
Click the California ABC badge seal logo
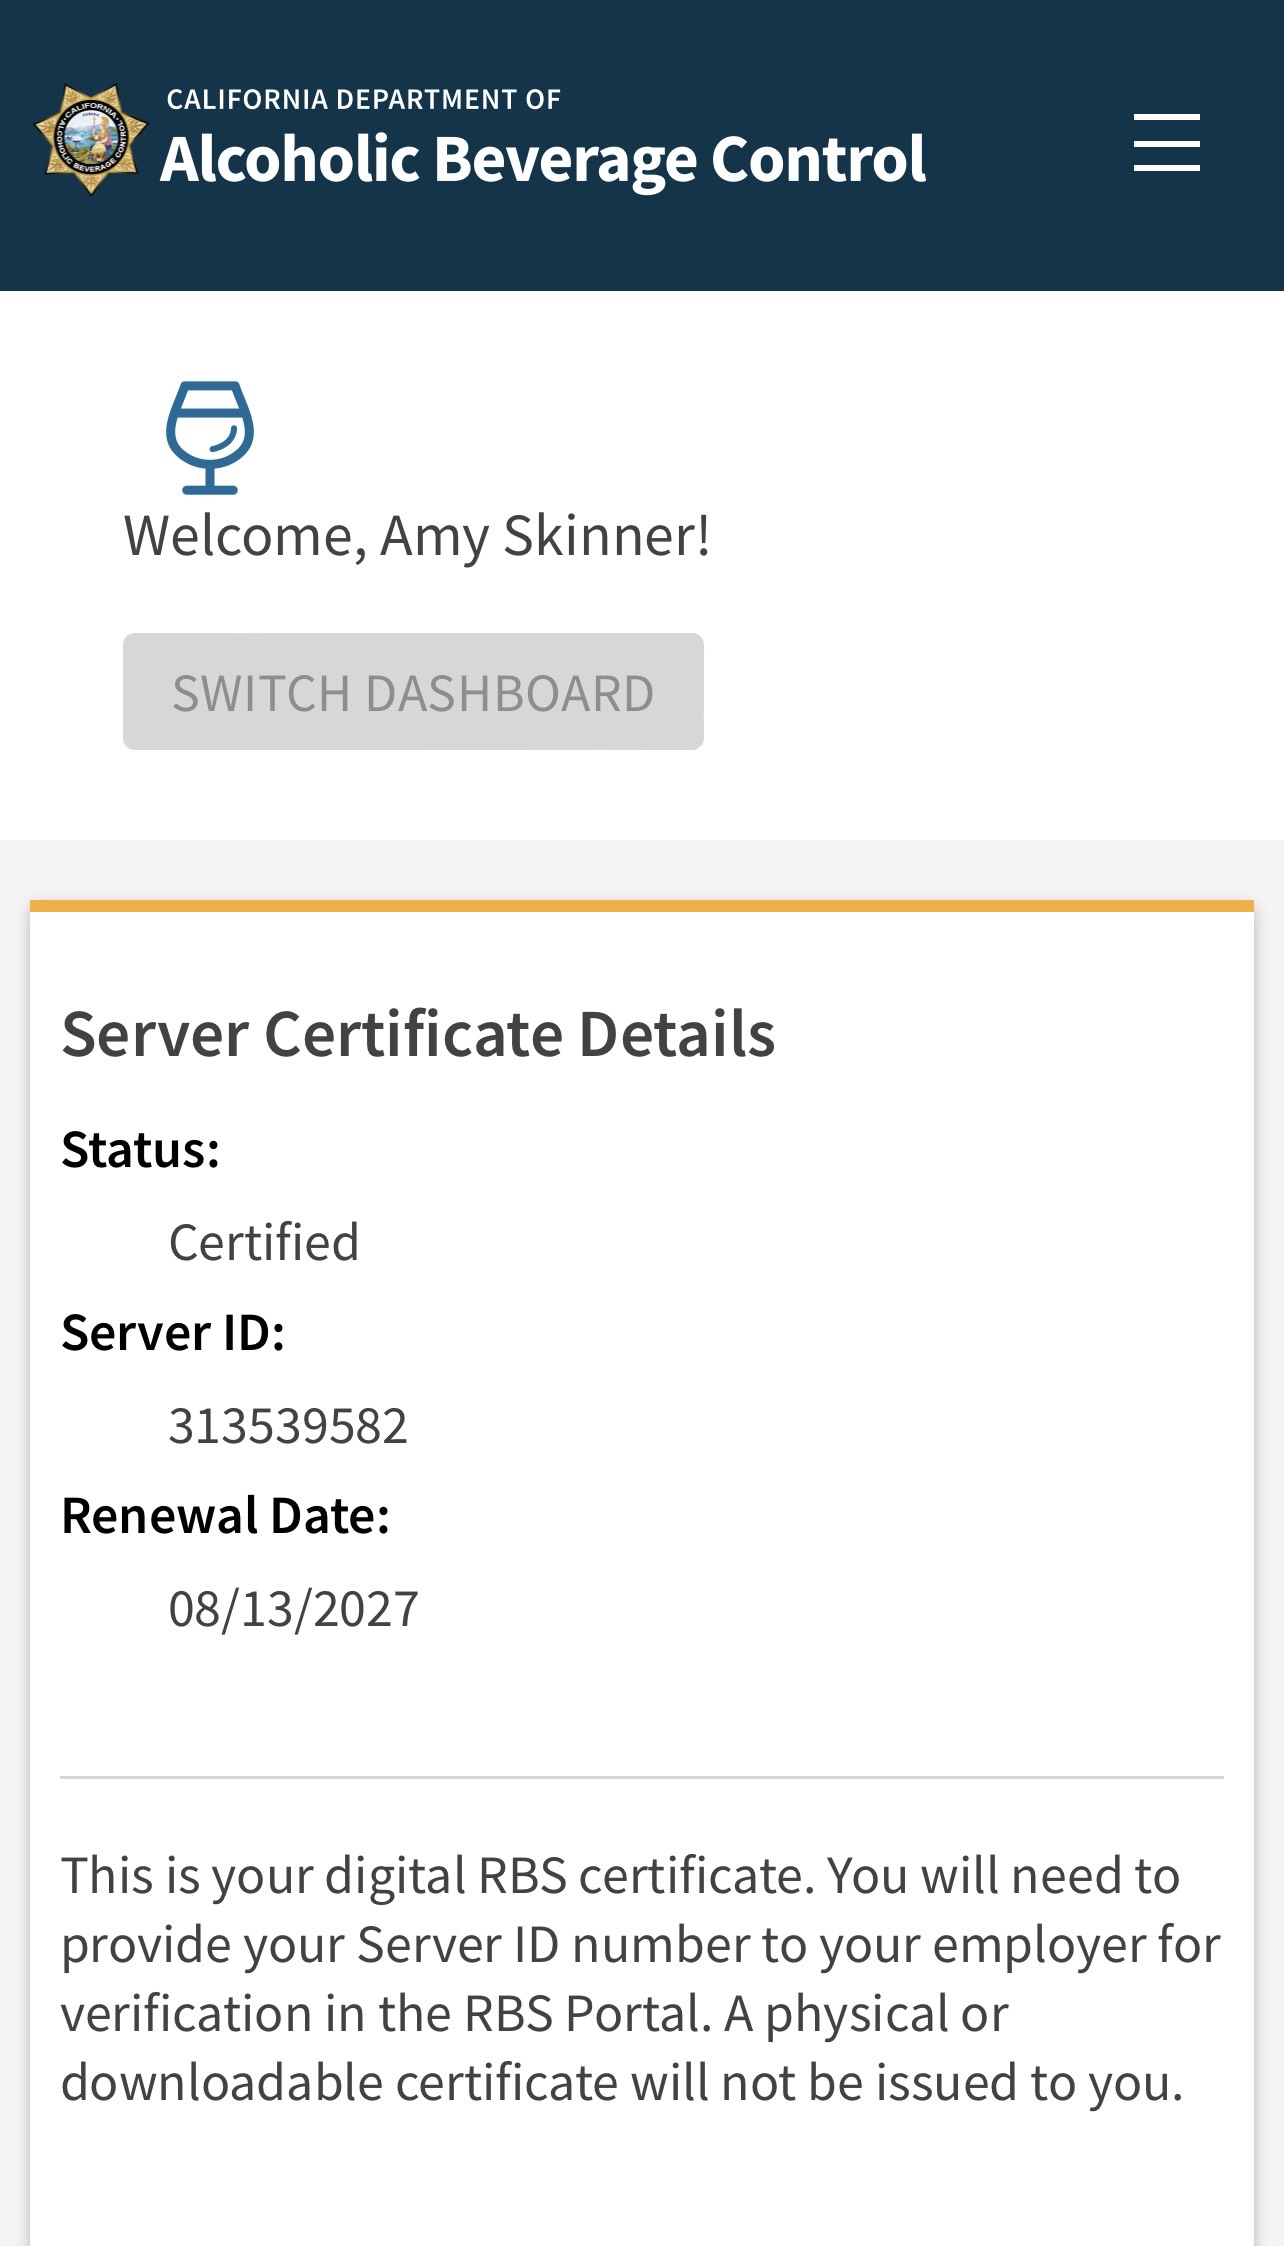point(91,140)
